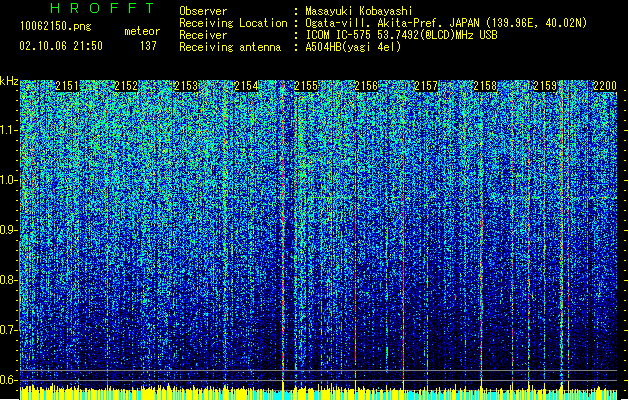Click the 0.7 kHz axis tick label
The height and width of the screenshot is (400, 629).
(9, 330)
